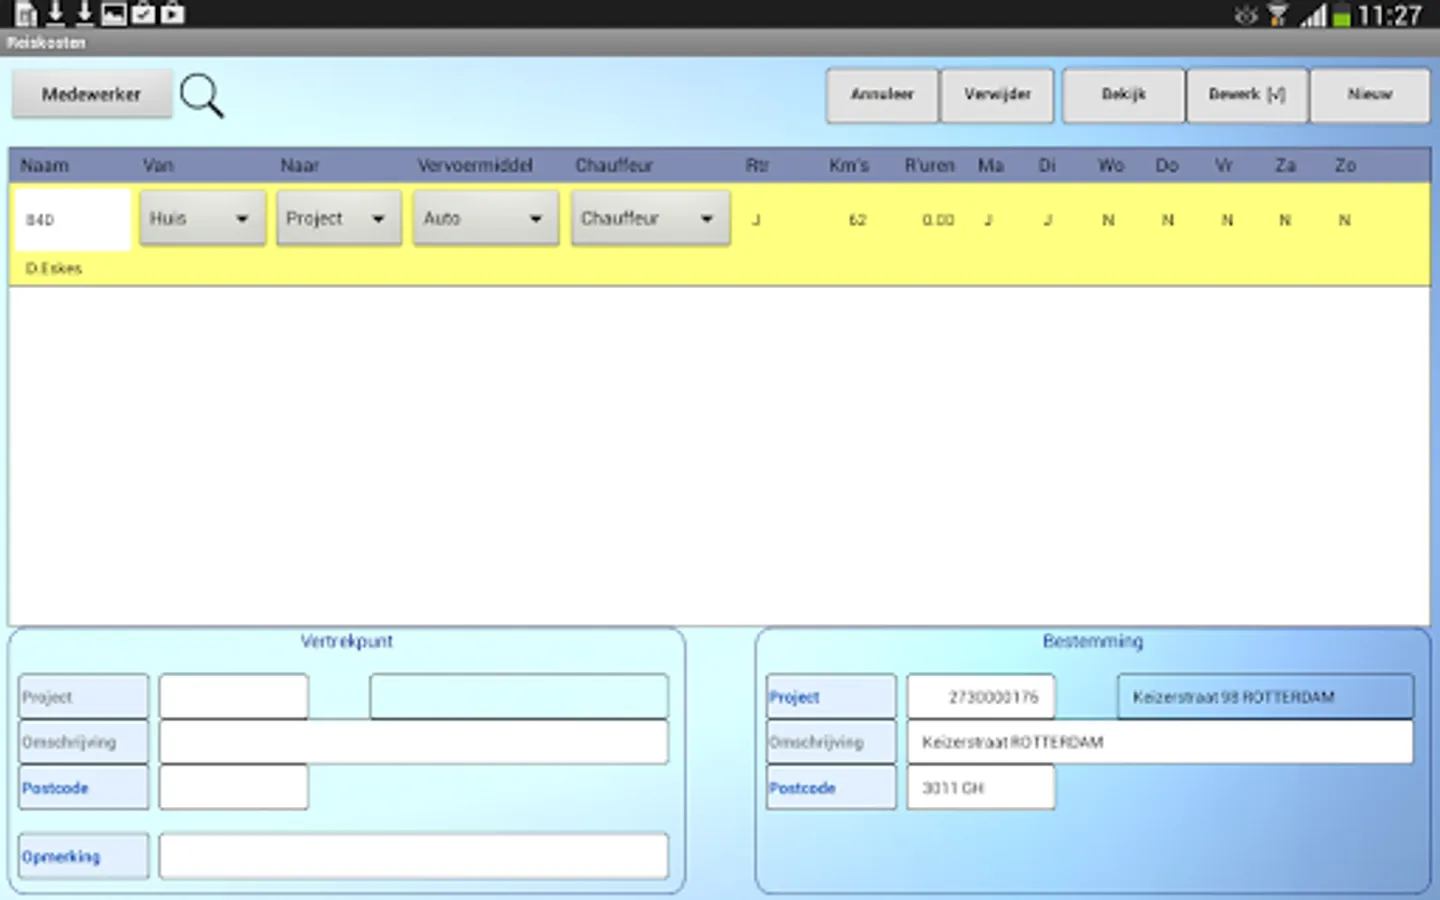Click the clock showing 11:27
This screenshot has width=1440, height=900.
(x=1389, y=15)
